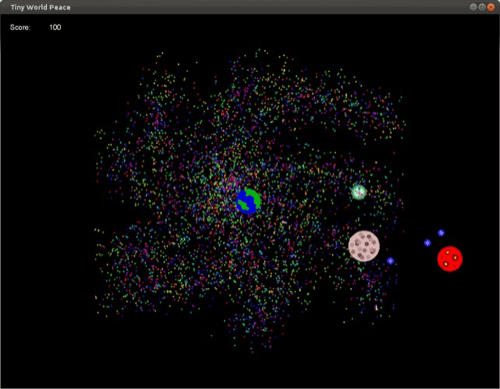
Task: Maximize the Tiny World Peace window
Action: 482,7
